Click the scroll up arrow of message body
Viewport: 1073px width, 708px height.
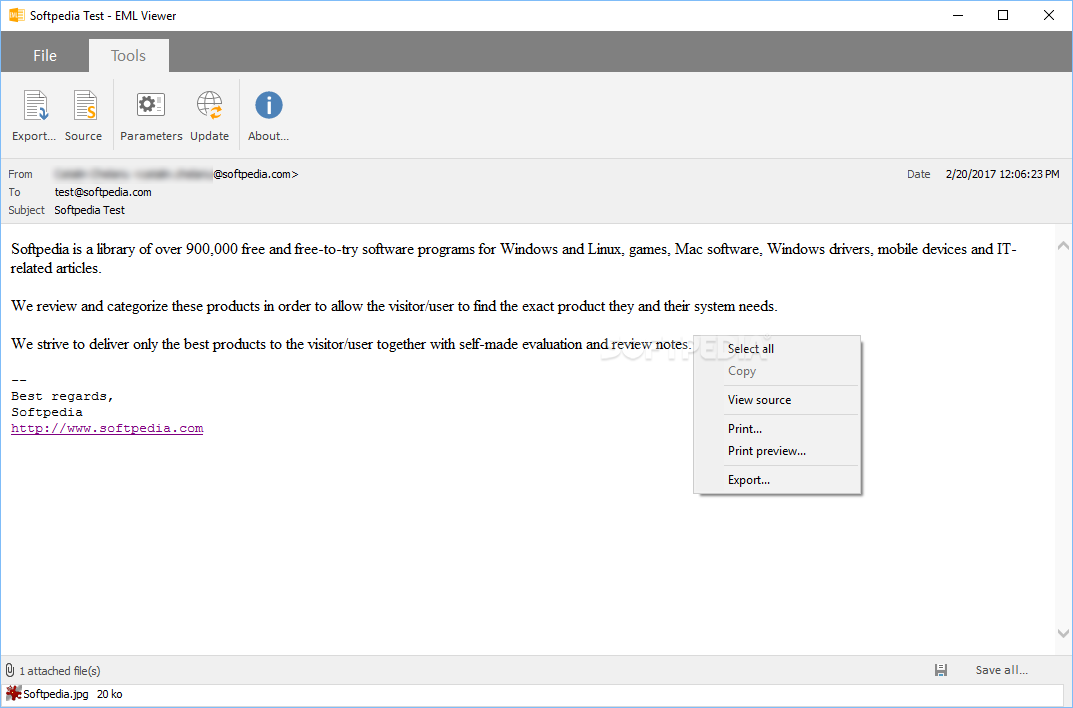(1063, 245)
